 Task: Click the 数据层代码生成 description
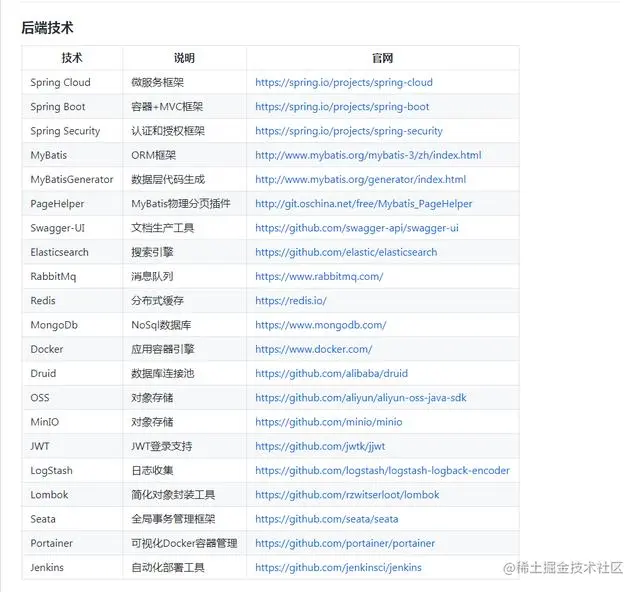pos(168,180)
